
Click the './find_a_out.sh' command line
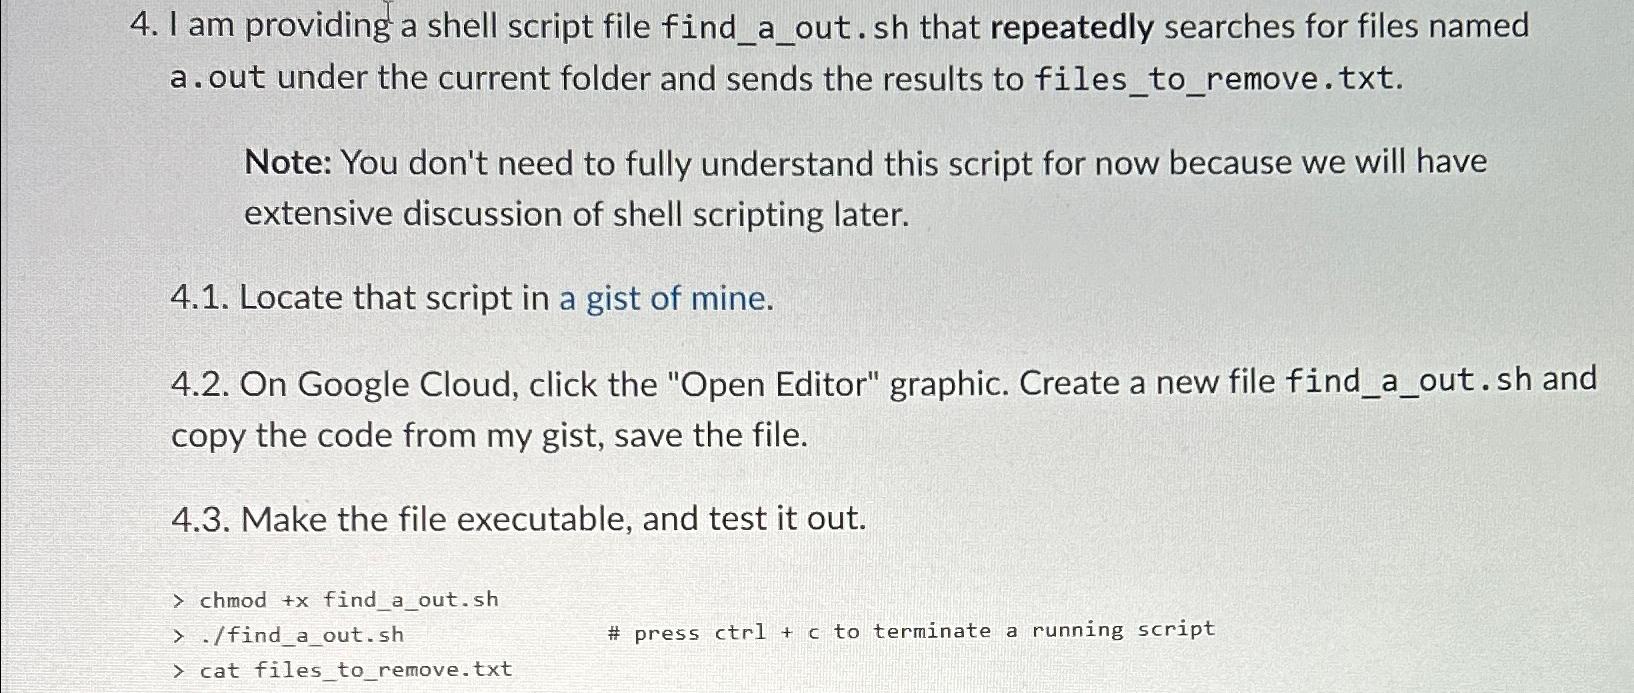click(302, 635)
